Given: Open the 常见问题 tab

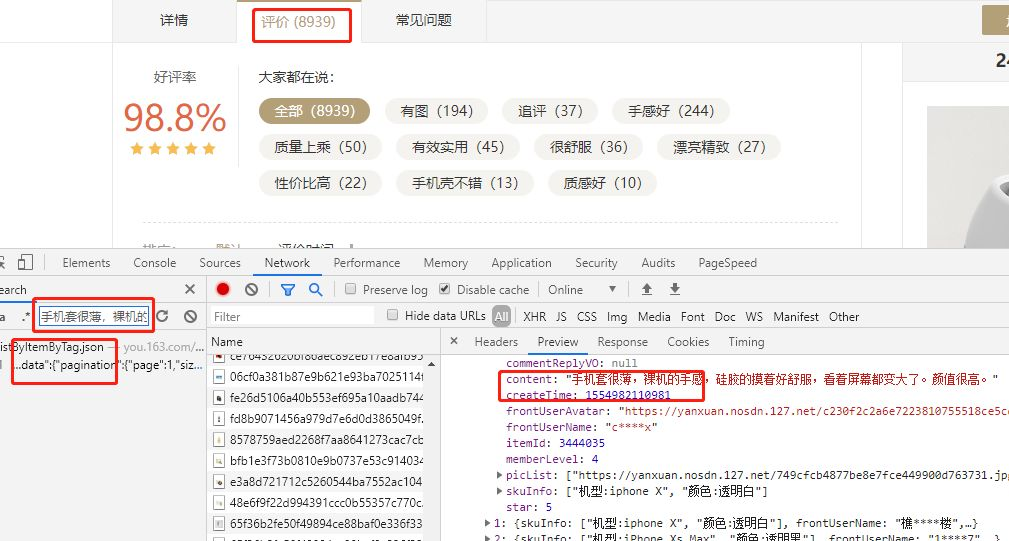Looking at the screenshot, I should point(423,21).
